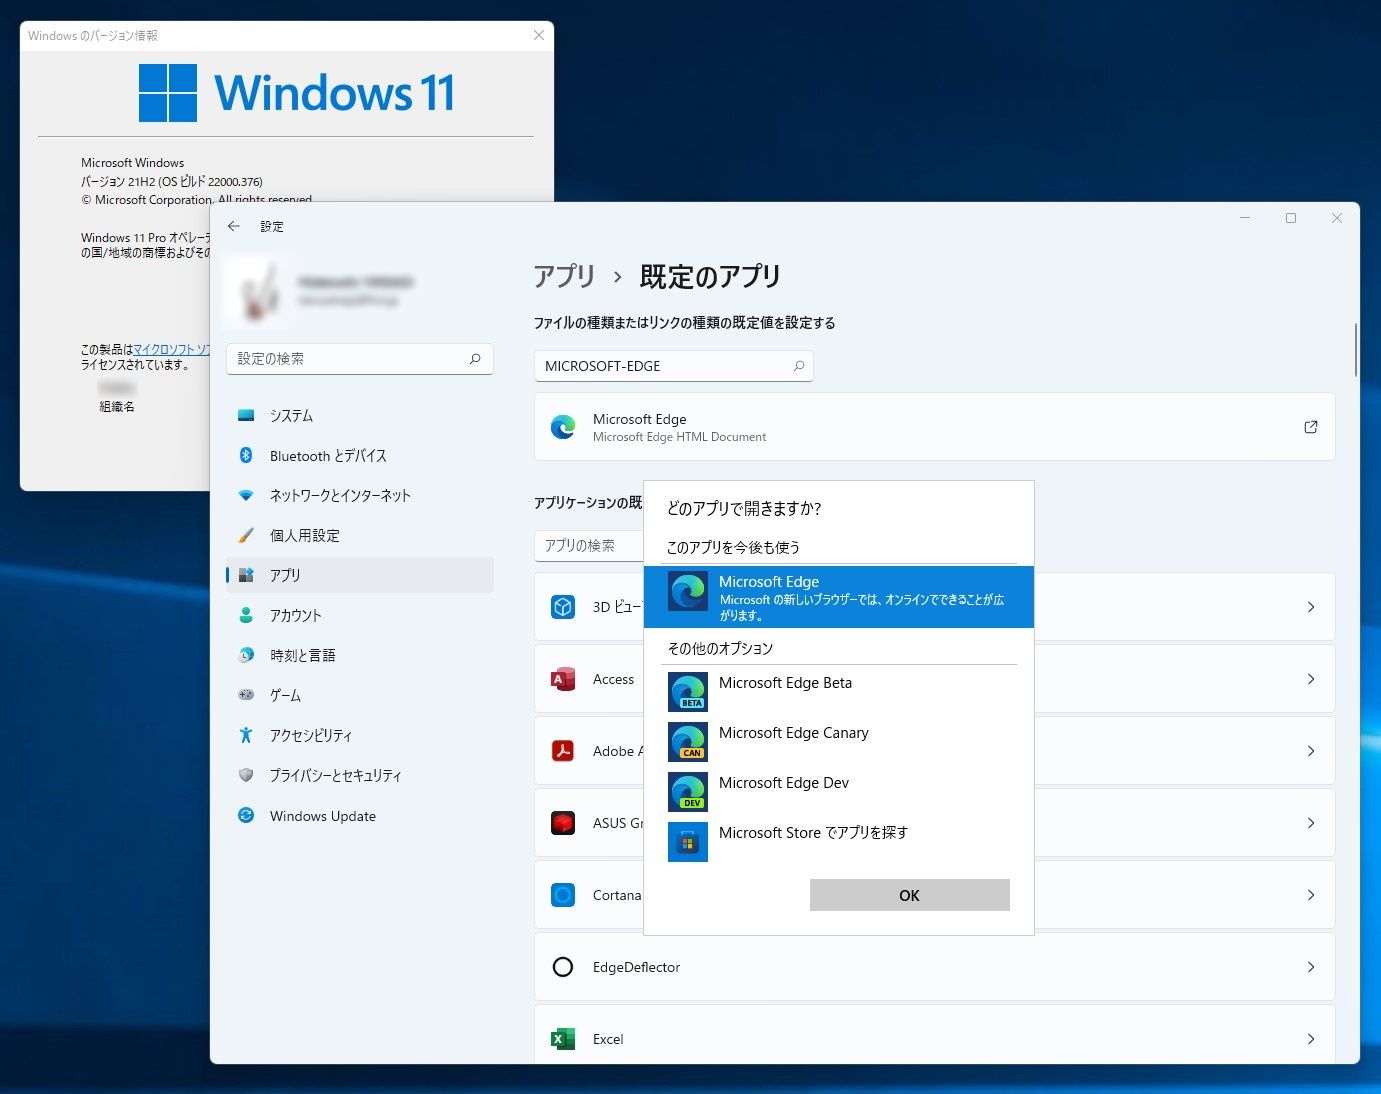The height and width of the screenshot is (1094, 1381).
Task: Click the アプリの検索 field
Action: coord(589,545)
